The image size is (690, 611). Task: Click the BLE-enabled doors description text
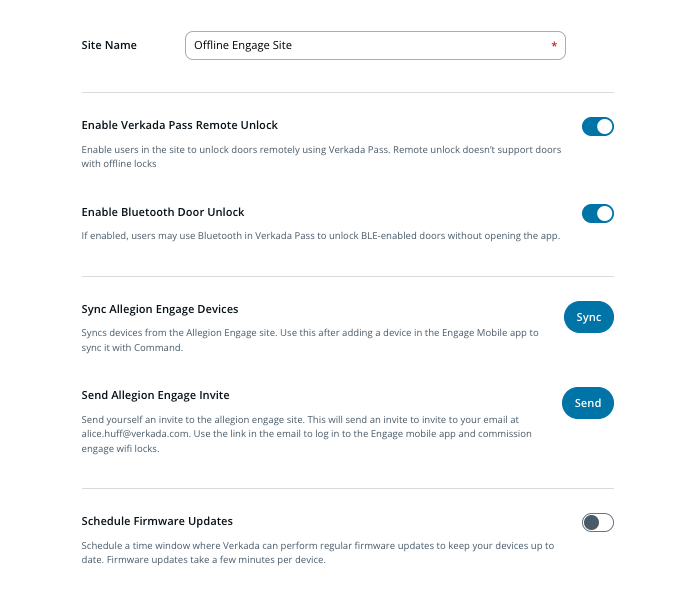coord(320,237)
